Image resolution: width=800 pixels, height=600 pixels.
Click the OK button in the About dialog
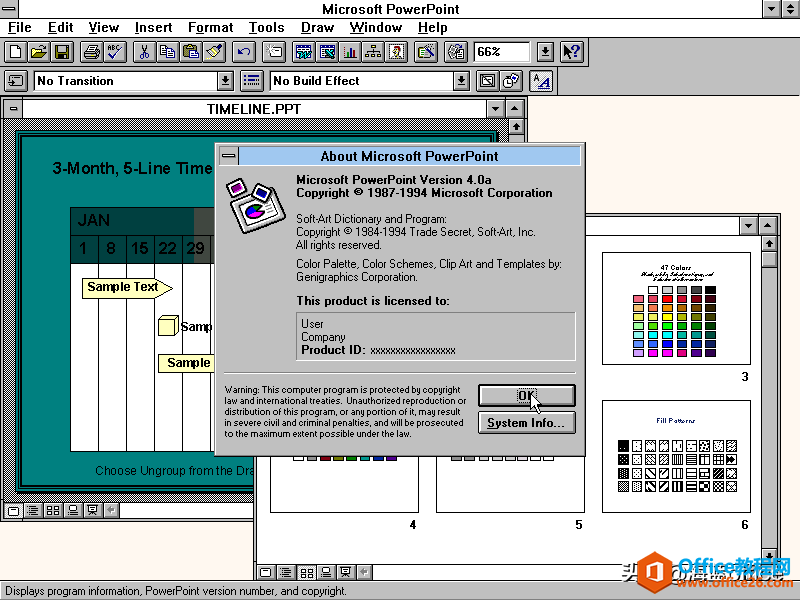527,395
